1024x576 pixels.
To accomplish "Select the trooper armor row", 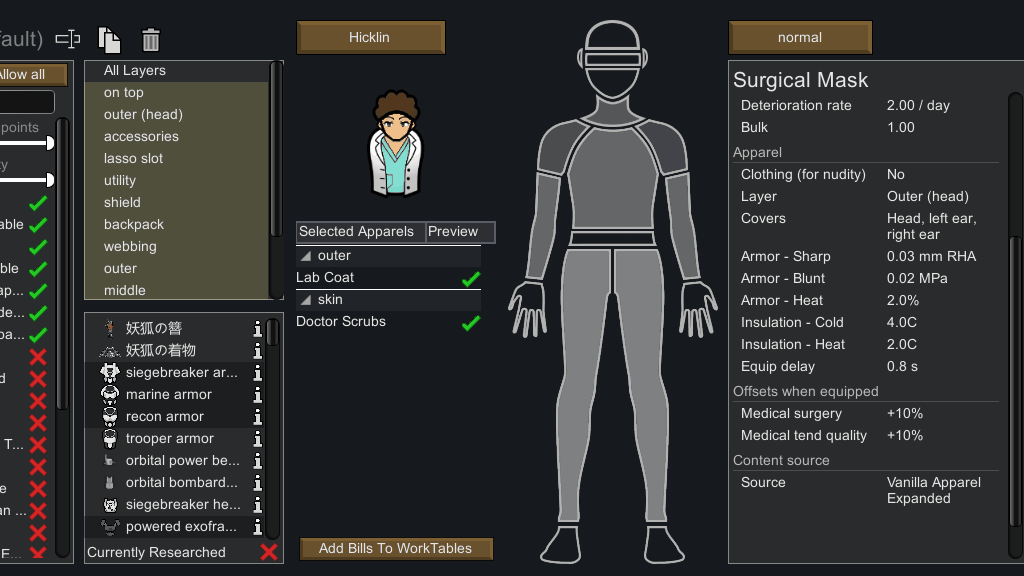I will click(x=175, y=439).
